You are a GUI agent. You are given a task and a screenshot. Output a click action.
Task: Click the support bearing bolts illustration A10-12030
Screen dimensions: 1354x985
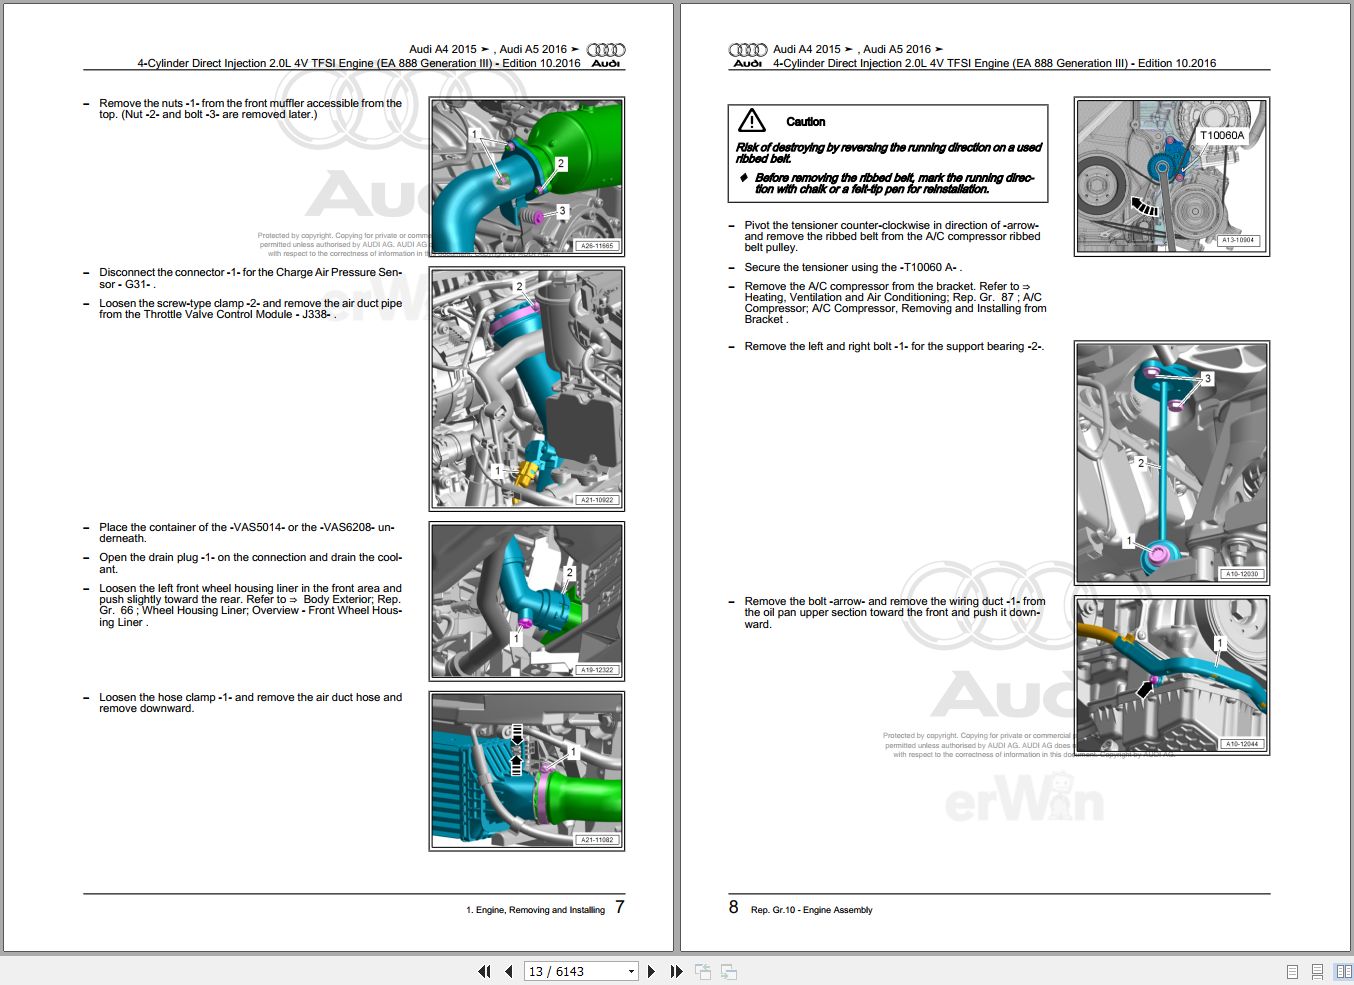[x=1172, y=462]
